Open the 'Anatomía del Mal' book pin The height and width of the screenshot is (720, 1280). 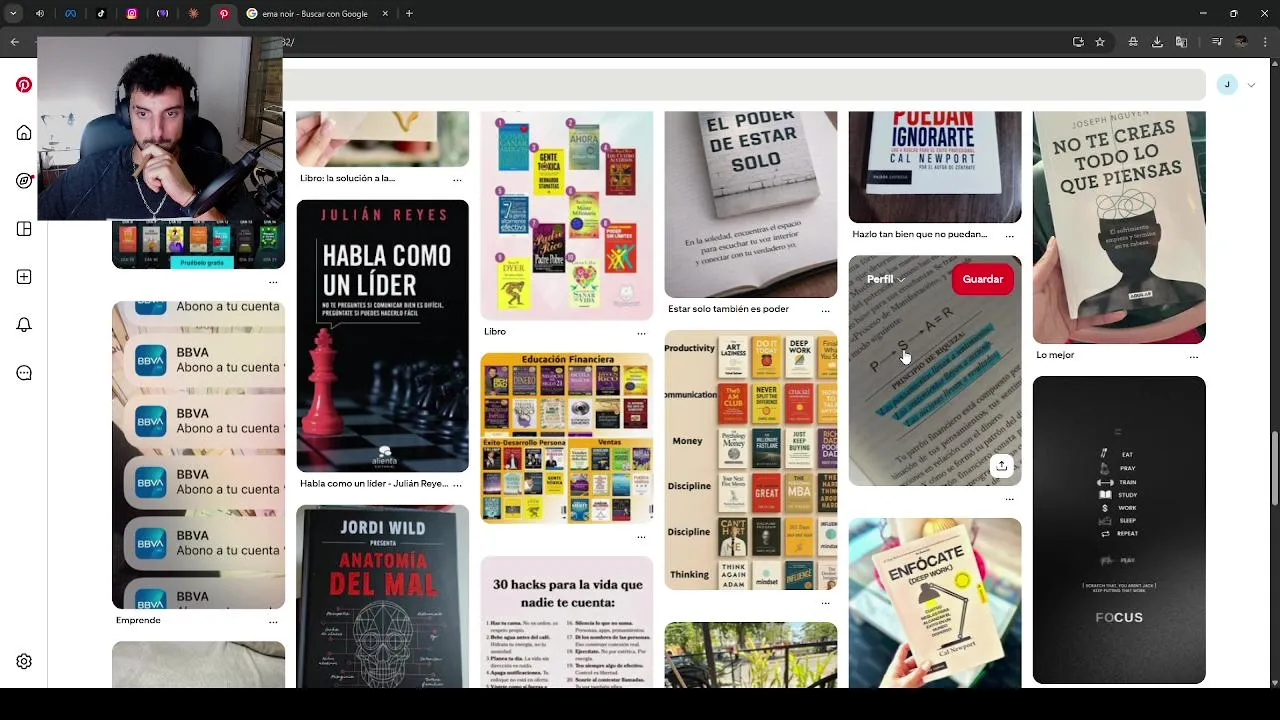[x=382, y=597]
